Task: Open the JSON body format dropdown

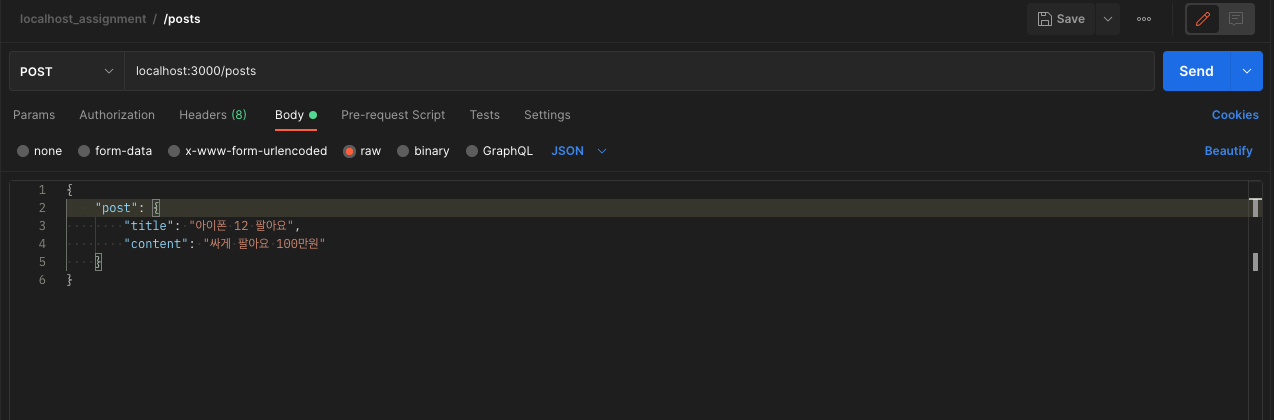Action: [x=579, y=151]
